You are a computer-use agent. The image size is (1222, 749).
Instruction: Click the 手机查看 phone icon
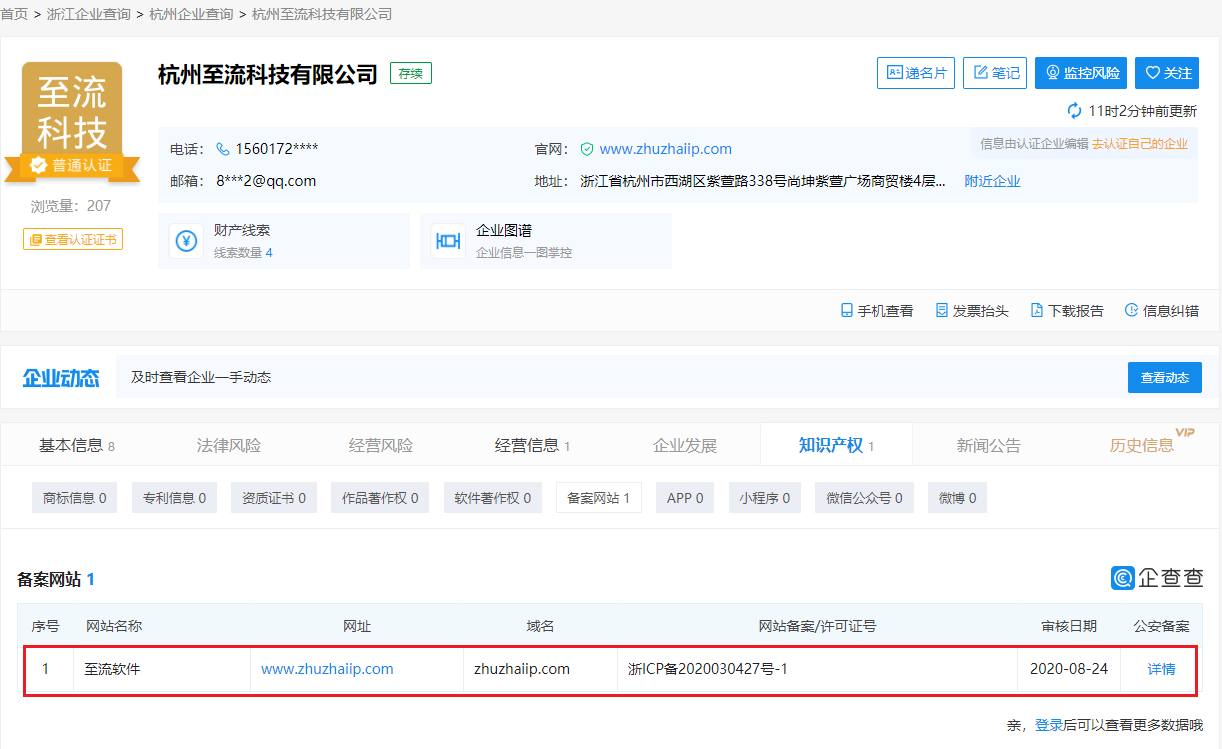847,311
